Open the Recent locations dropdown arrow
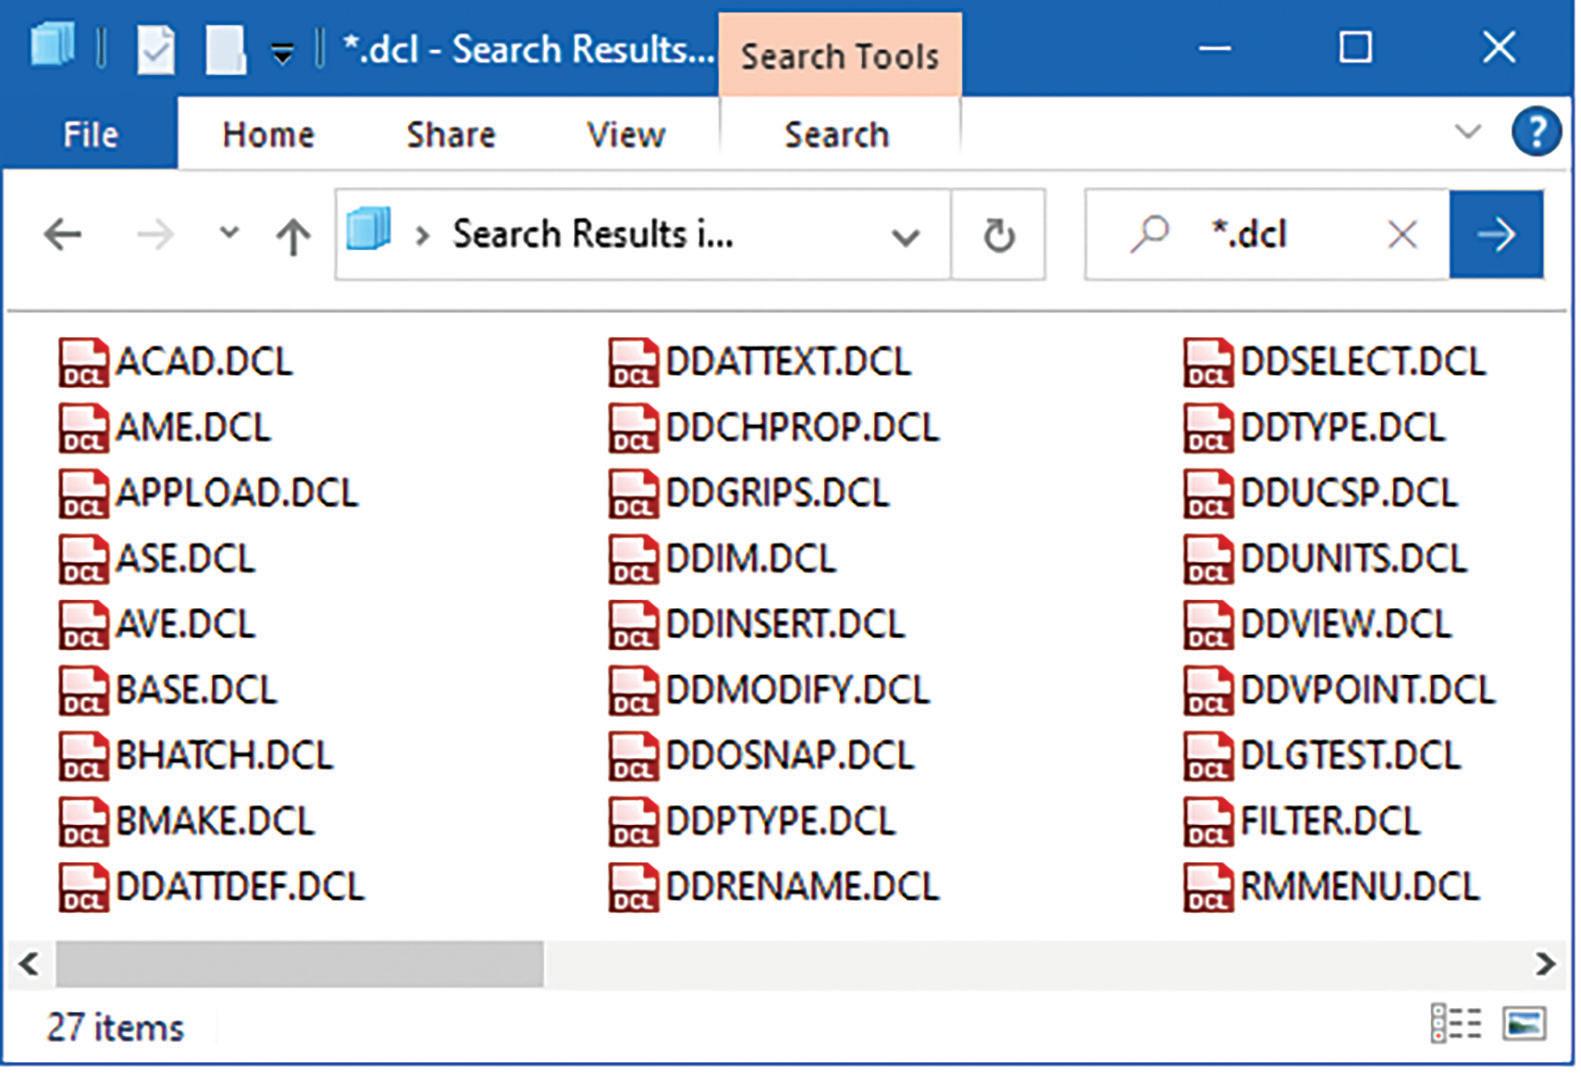Viewport: 1581px width, 1075px height. [x=229, y=234]
